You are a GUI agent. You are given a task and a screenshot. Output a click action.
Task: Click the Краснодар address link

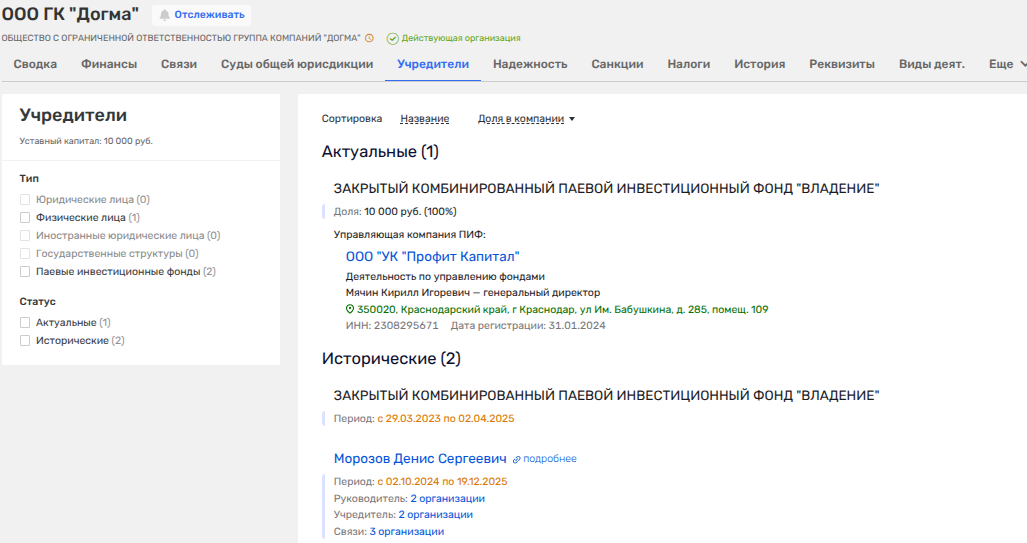pos(562,310)
